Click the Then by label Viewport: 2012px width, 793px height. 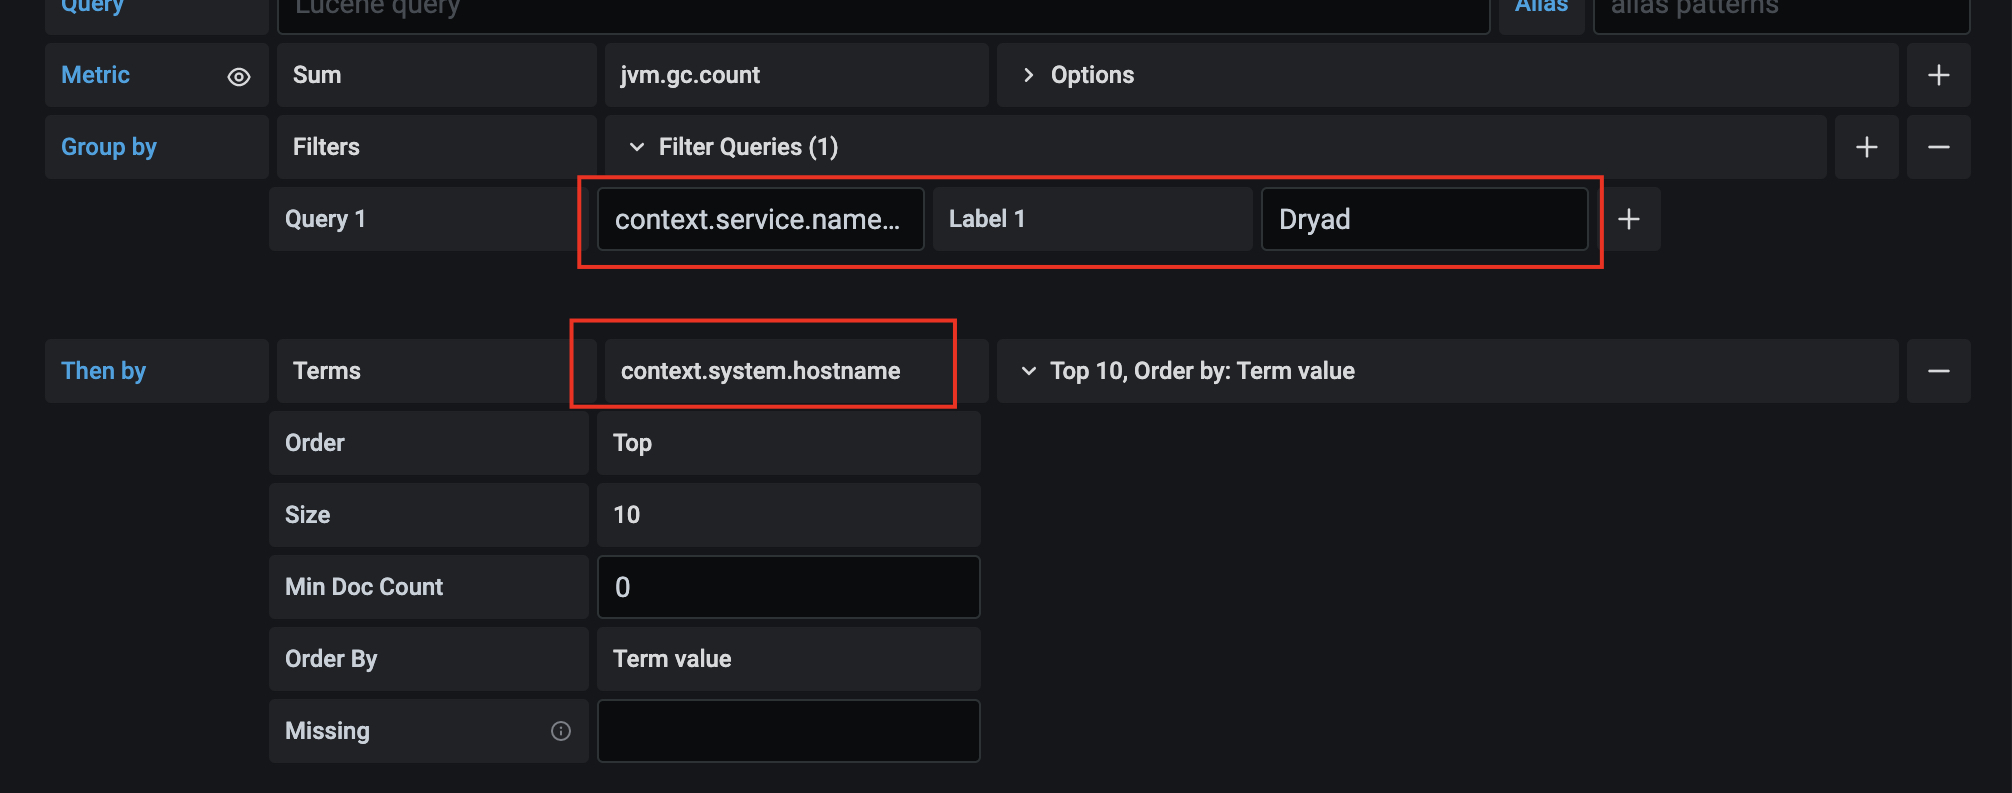tap(103, 370)
